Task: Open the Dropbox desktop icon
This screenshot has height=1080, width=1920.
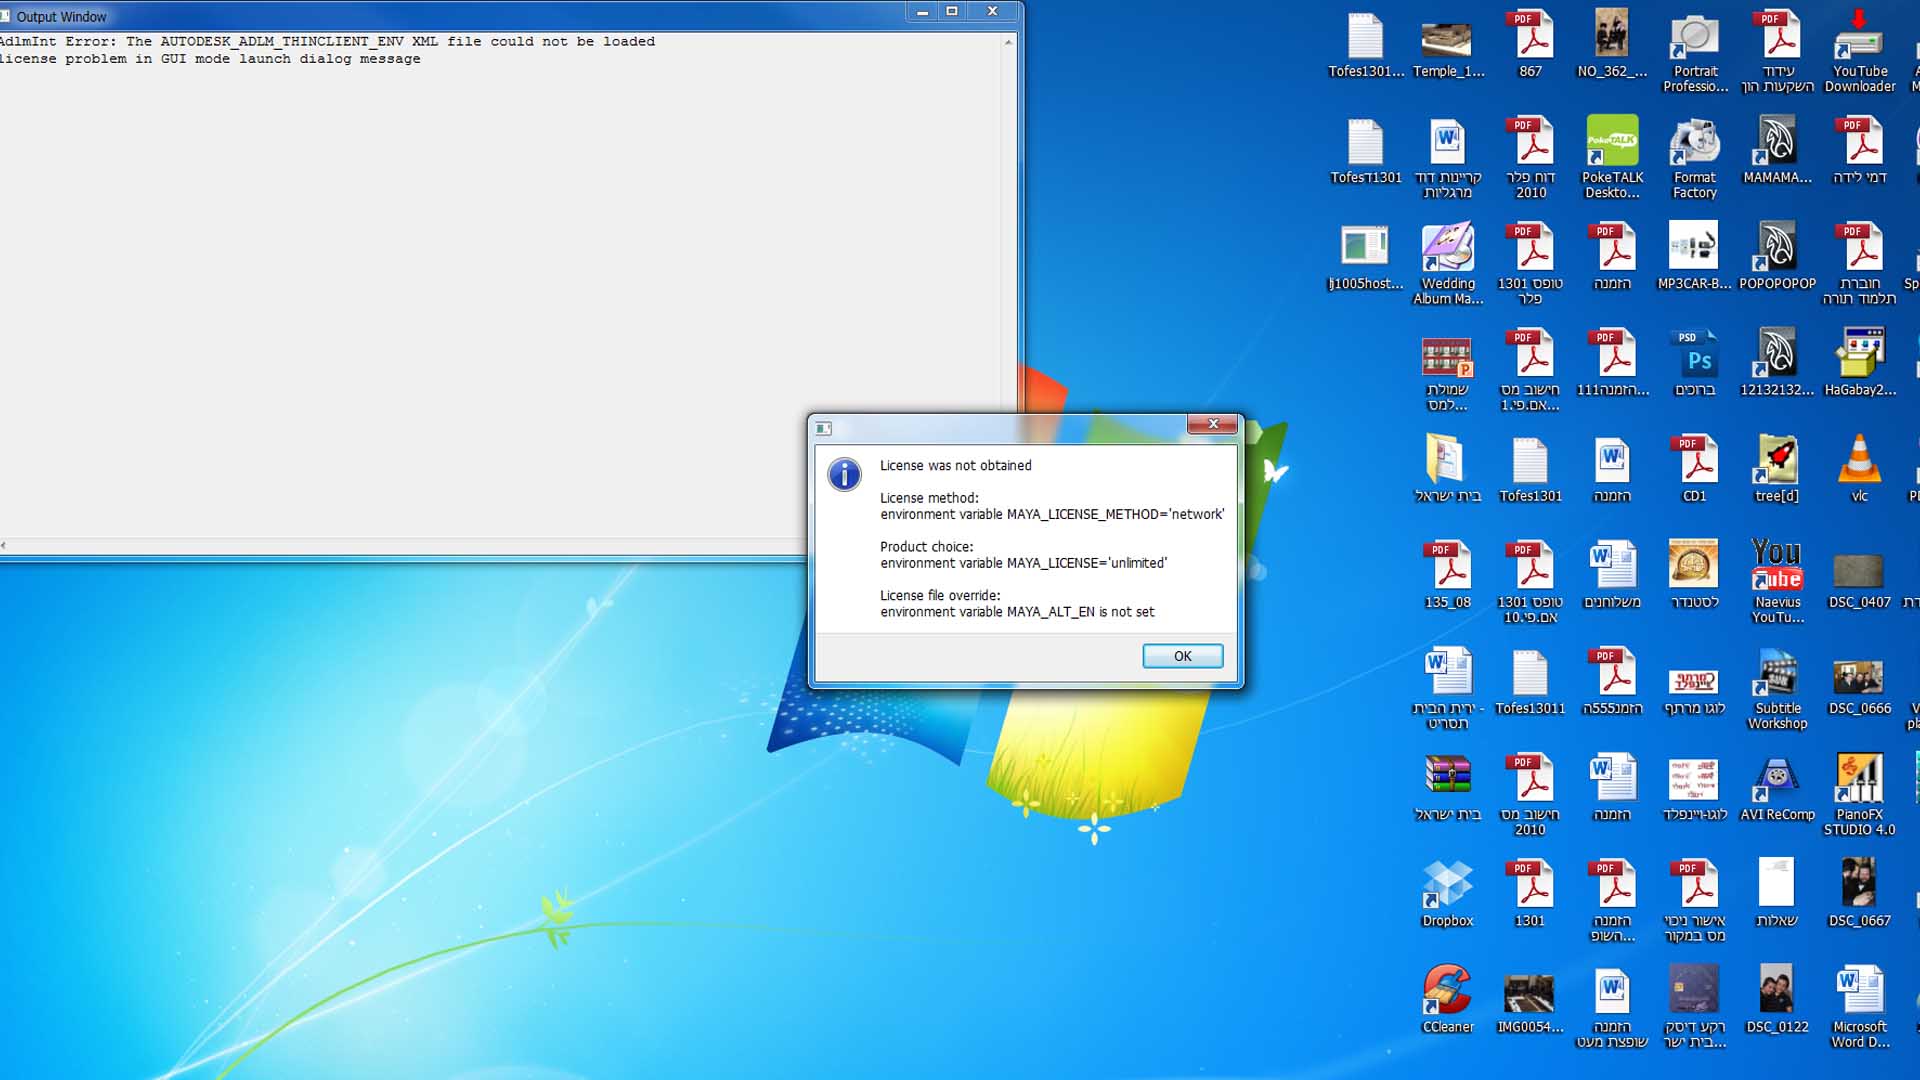Action: point(1447,884)
